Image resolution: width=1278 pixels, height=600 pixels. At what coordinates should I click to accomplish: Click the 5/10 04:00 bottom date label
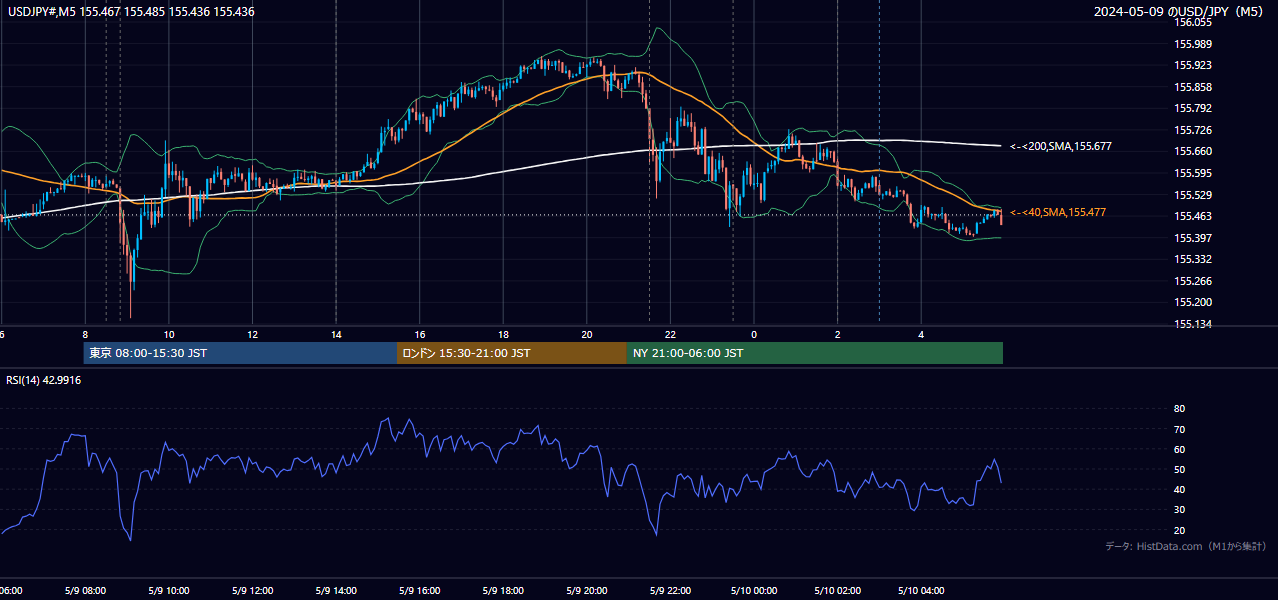coord(921,591)
